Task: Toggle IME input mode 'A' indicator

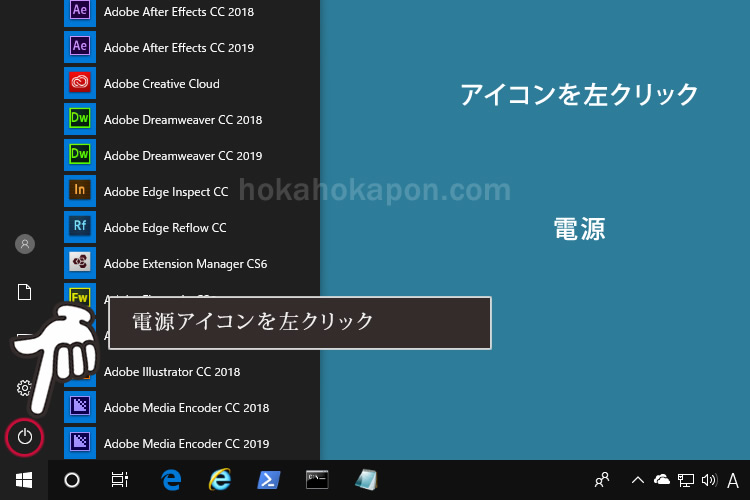Action: [x=733, y=480]
